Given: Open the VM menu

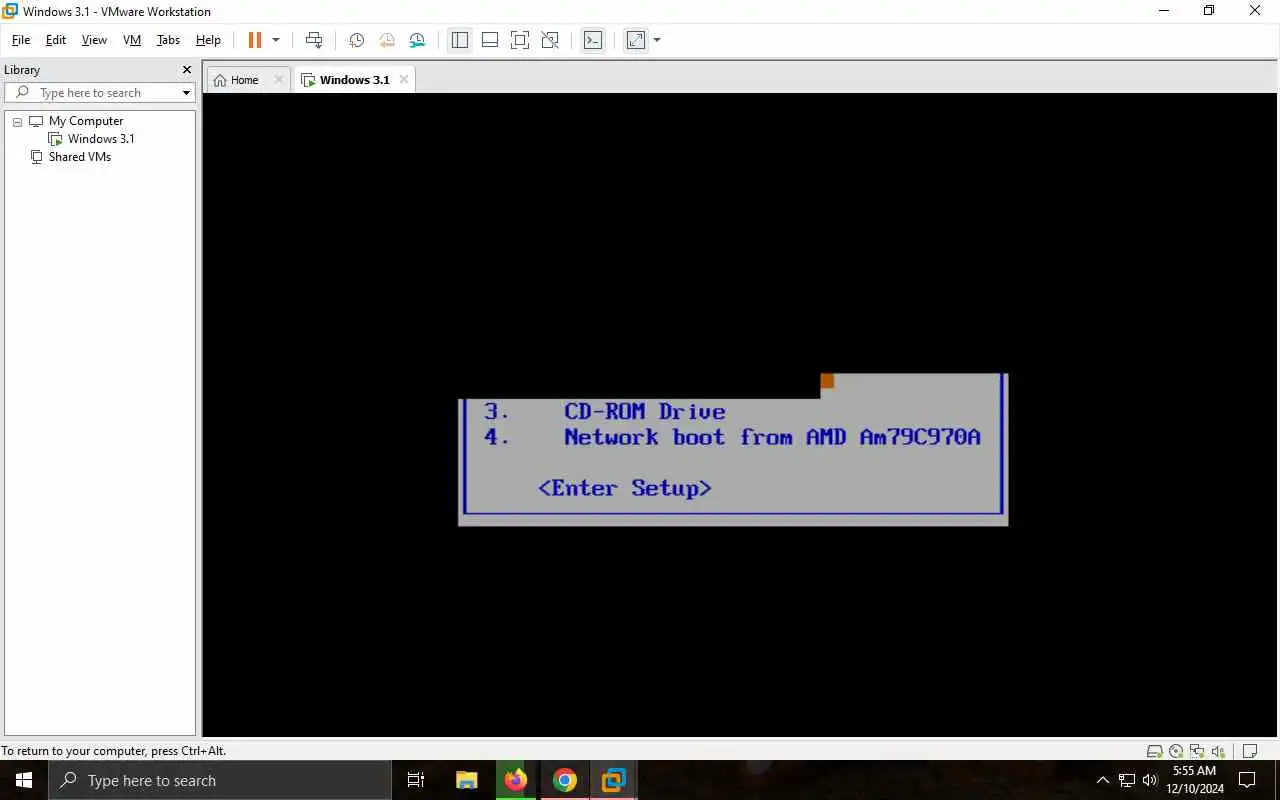Looking at the screenshot, I should tap(131, 40).
